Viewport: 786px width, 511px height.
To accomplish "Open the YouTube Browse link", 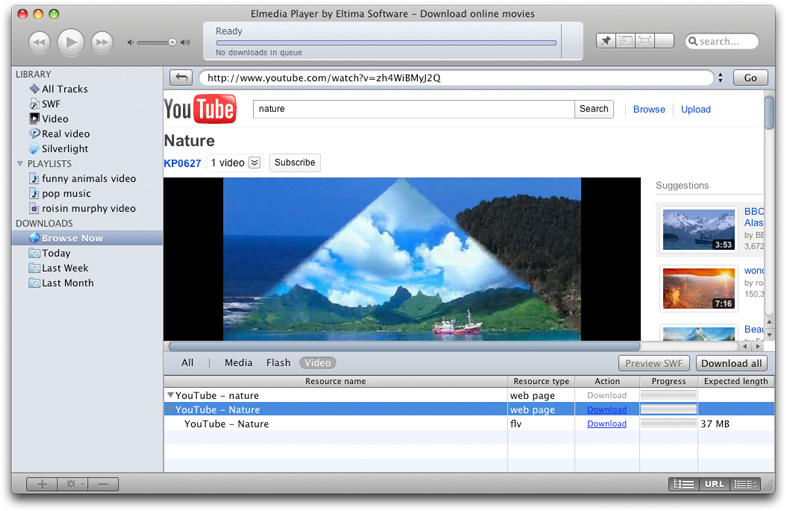I will [649, 109].
